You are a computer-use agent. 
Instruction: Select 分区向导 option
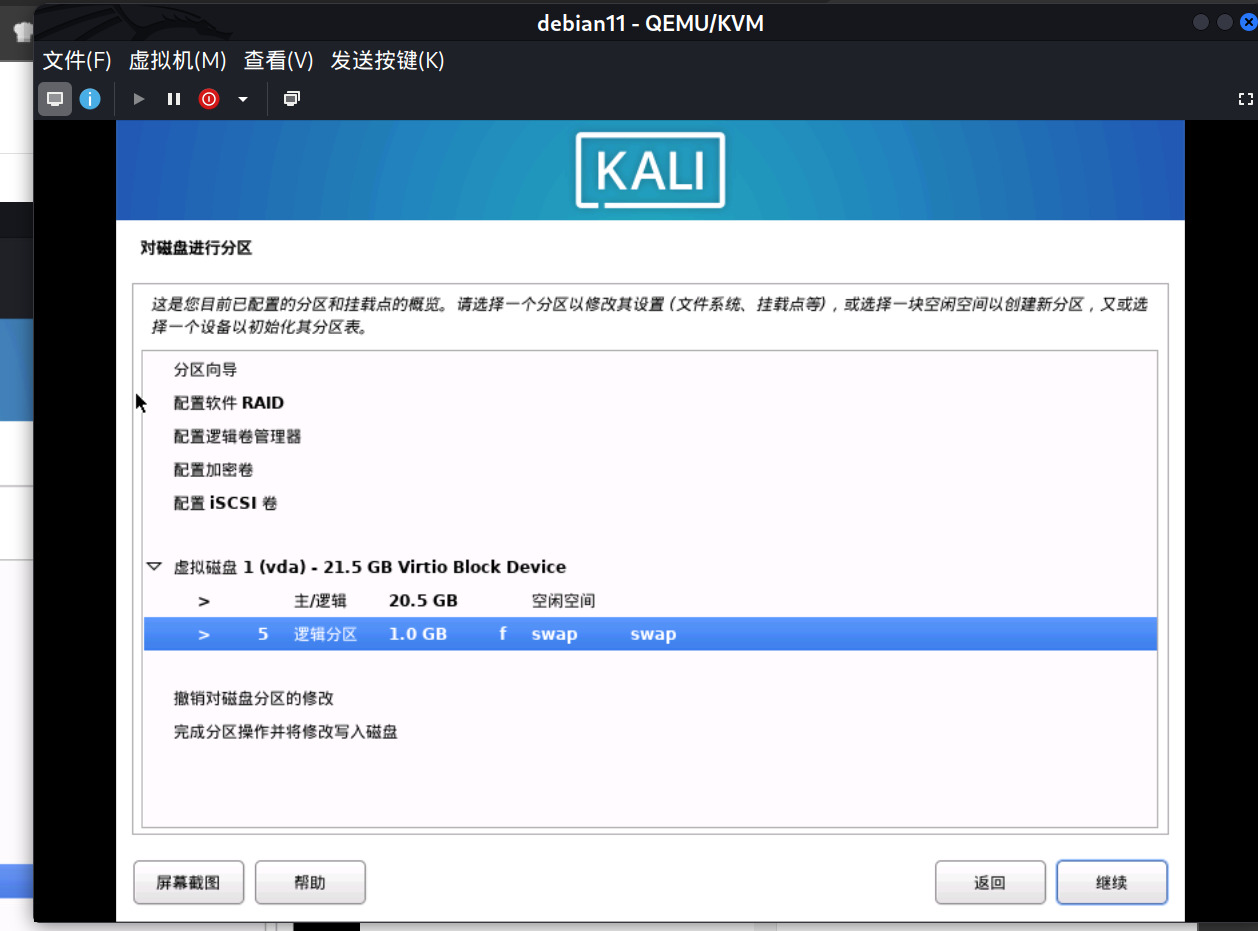[x=650, y=370]
